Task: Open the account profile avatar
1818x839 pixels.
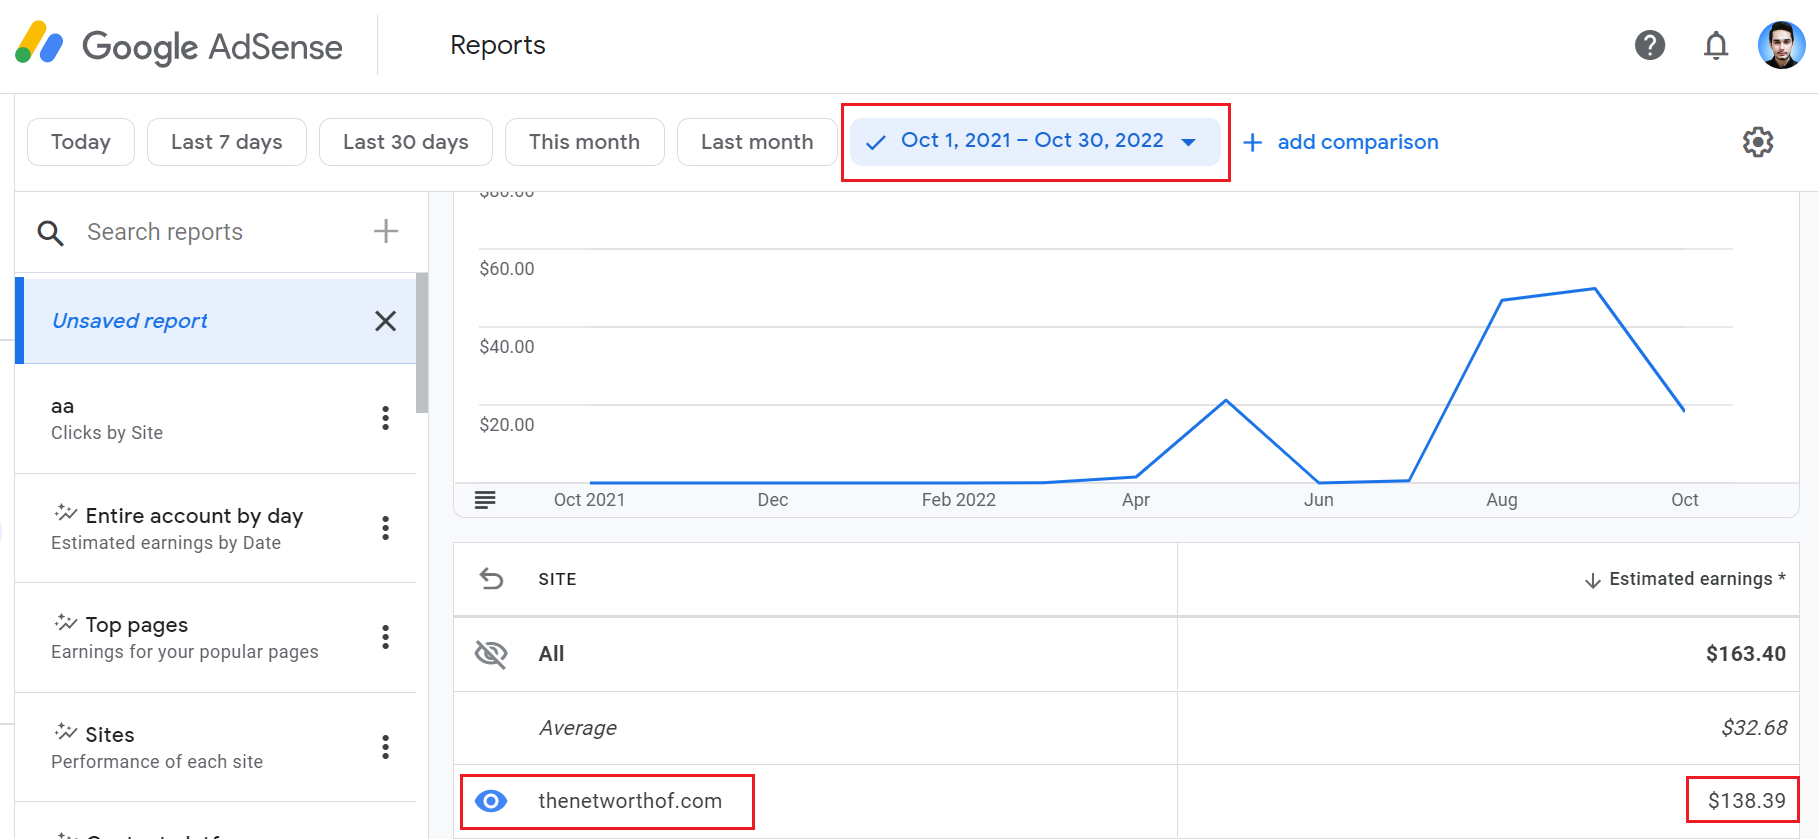Action: (x=1781, y=45)
